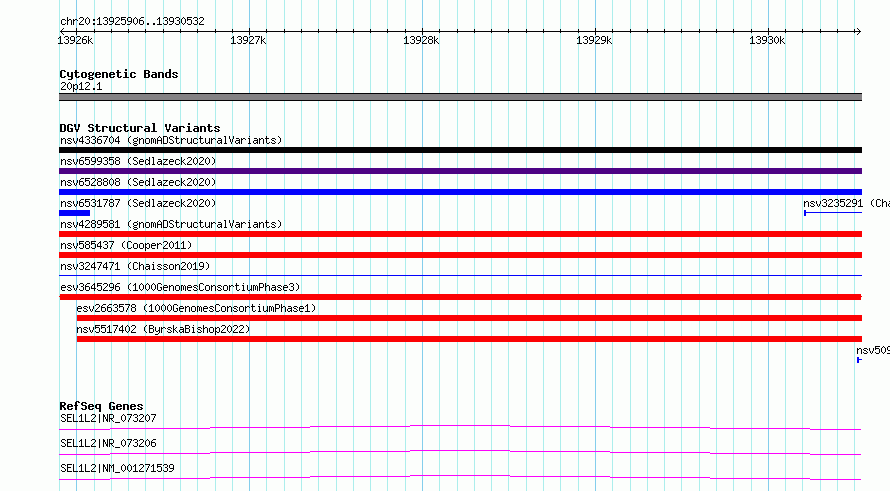Select the magenta NM_001271539 transcript line
The width and height of the screenshot is (890, 491).
pyautogui.click(x=460, y=477)
